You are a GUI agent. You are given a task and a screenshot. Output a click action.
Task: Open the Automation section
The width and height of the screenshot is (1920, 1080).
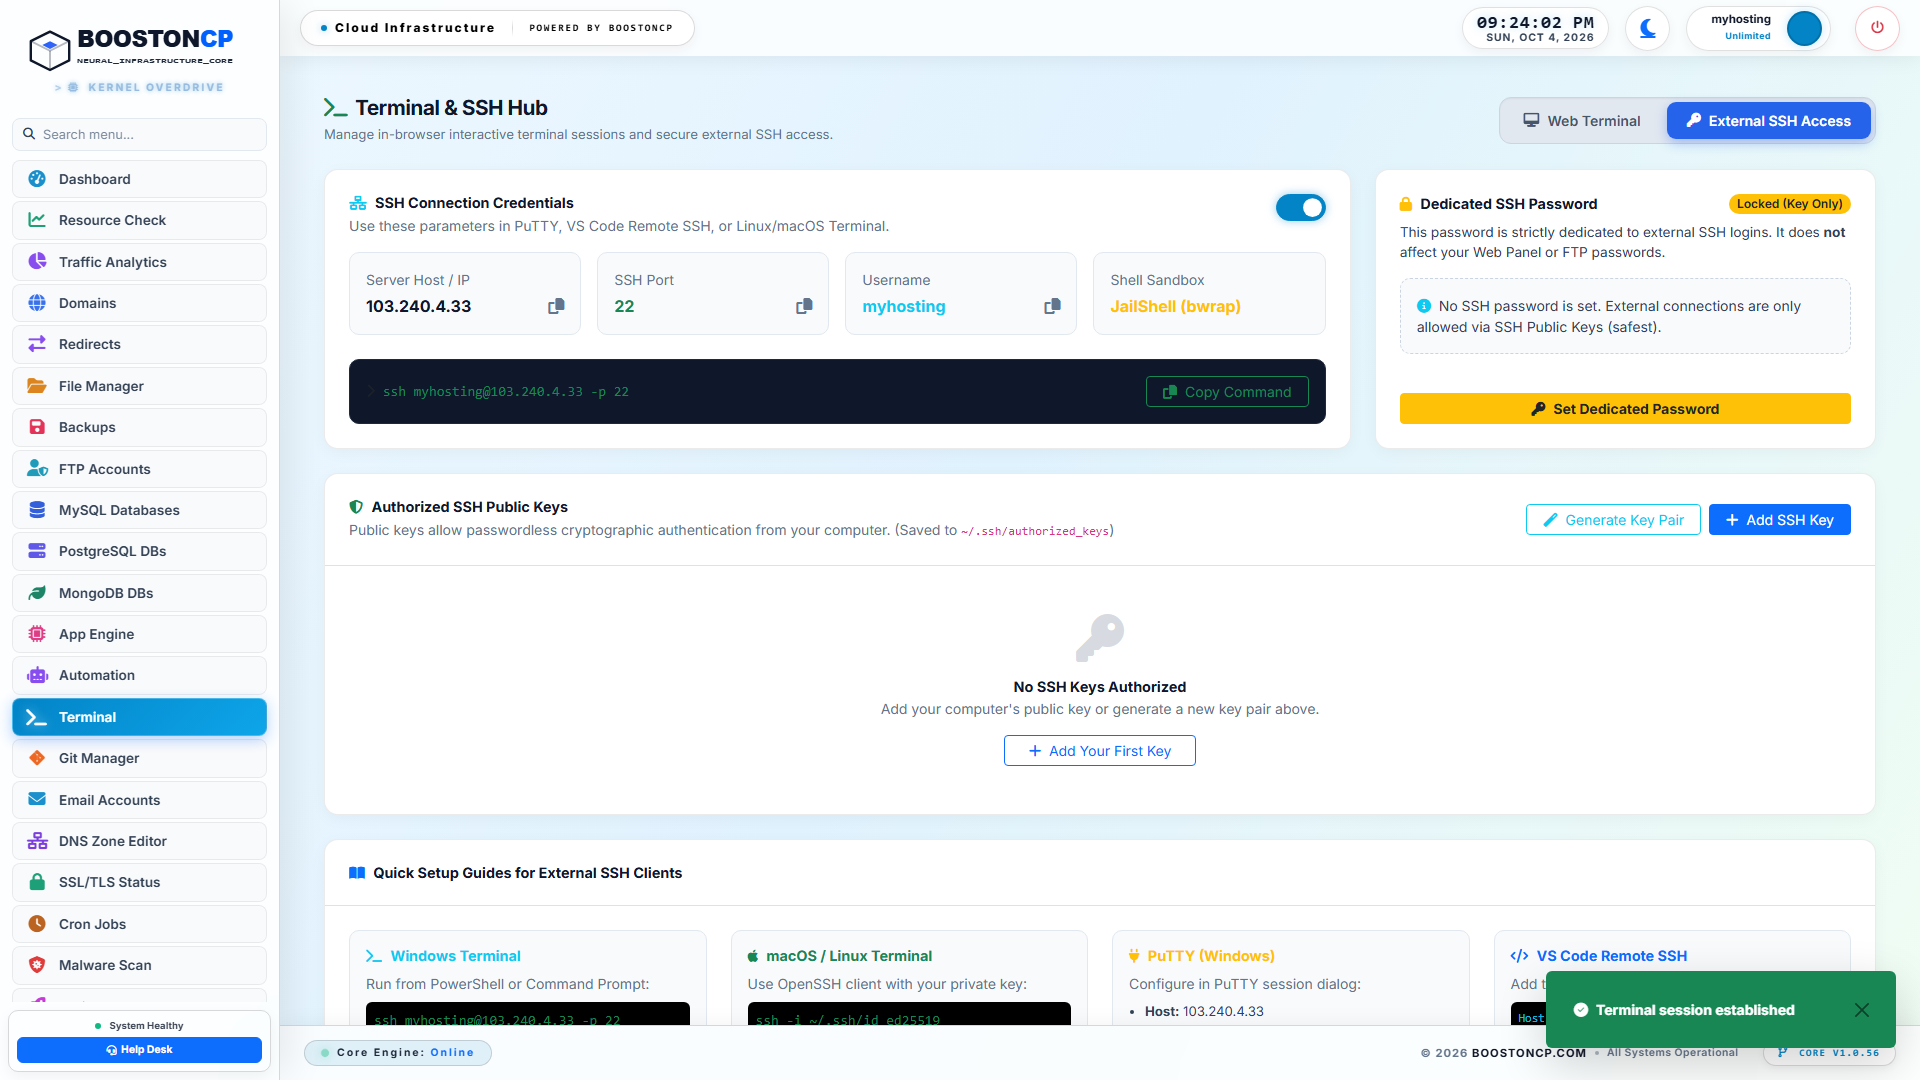(x=139, y=675)
